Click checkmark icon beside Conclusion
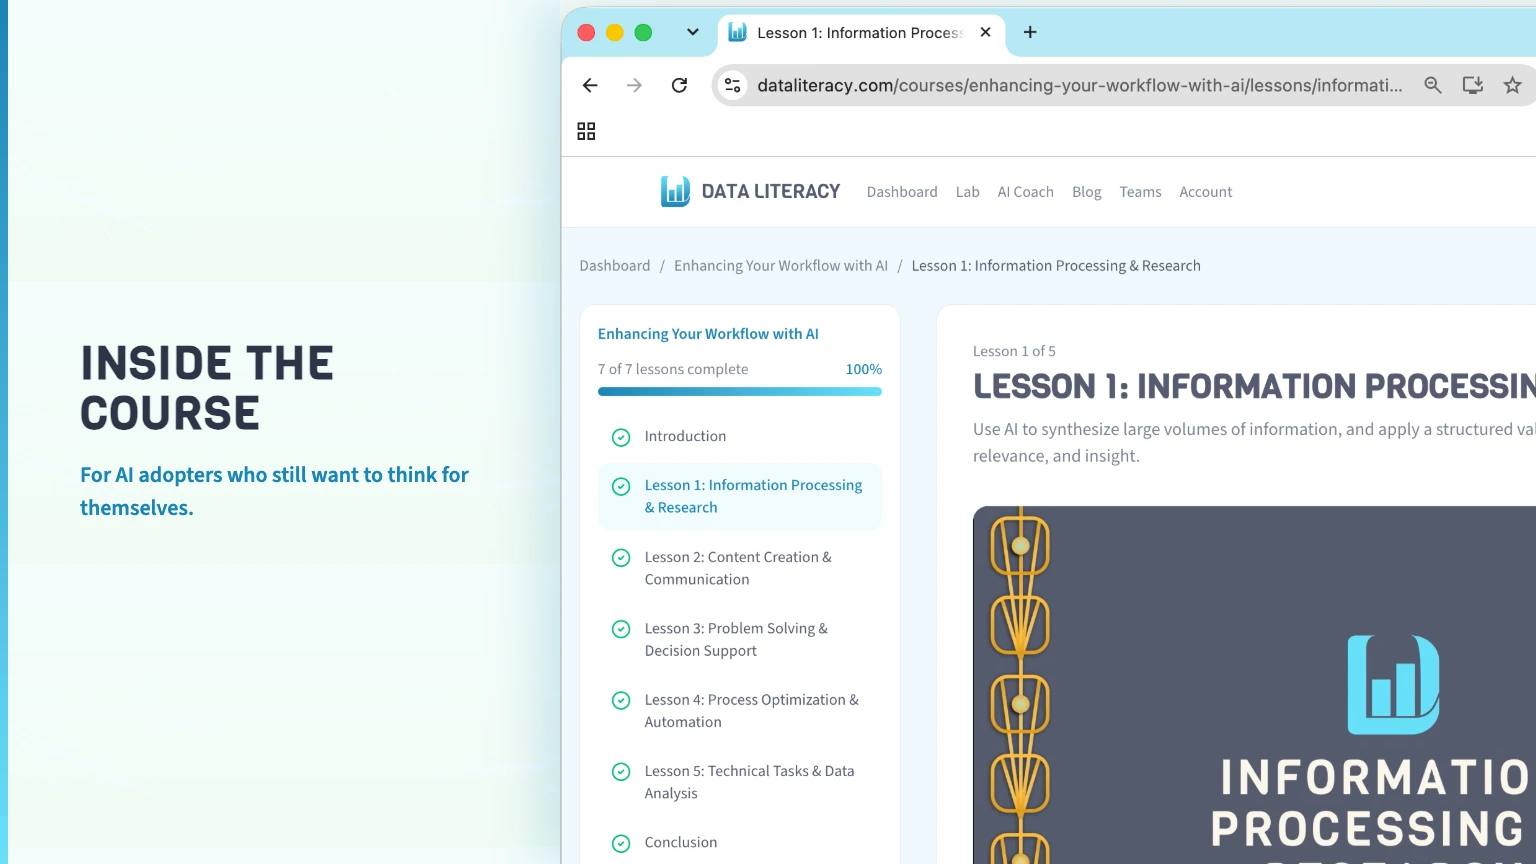The height and width of the screenshot is (864, 1536). [621, 843]
